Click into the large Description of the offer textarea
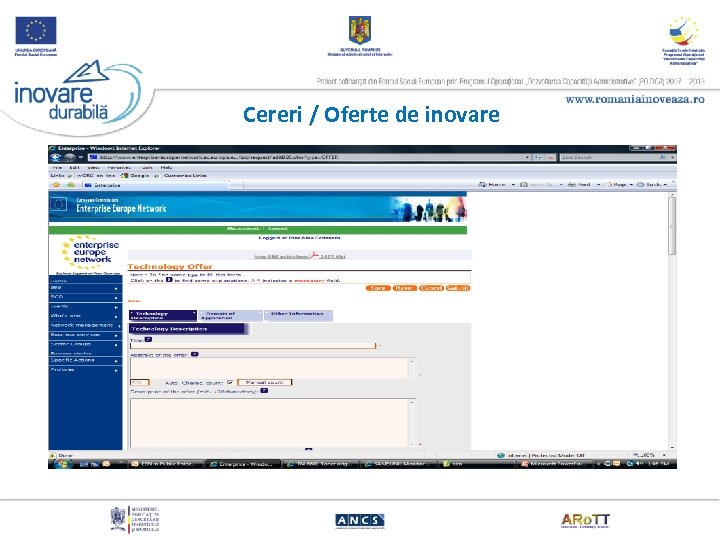The height and width of the screenshot is (540, 720). [x=273, y=422]
